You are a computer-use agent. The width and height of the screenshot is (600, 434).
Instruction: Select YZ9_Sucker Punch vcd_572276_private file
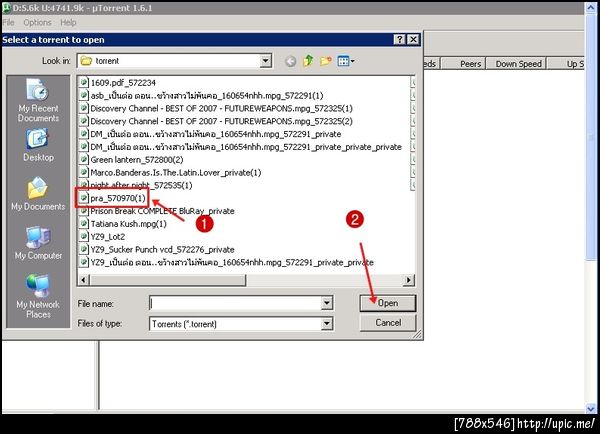pyautogui.click(x=162, y=250)
